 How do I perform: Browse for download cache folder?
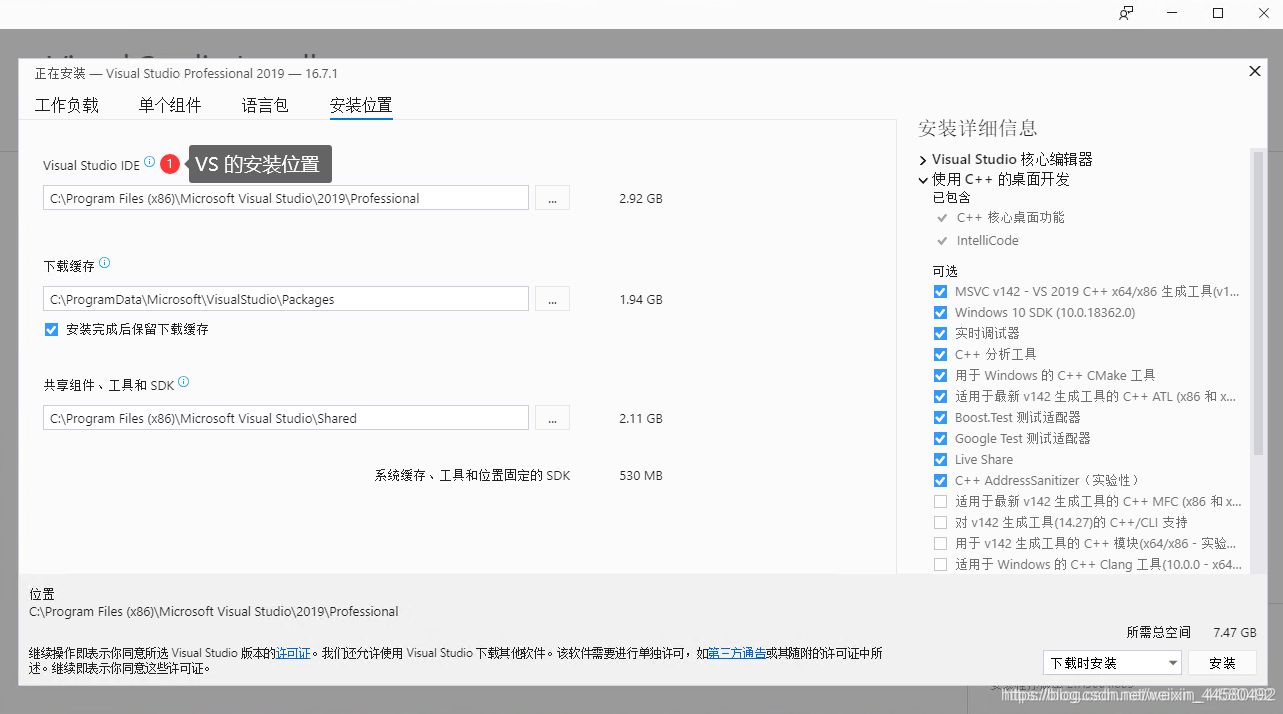[552, 299]
